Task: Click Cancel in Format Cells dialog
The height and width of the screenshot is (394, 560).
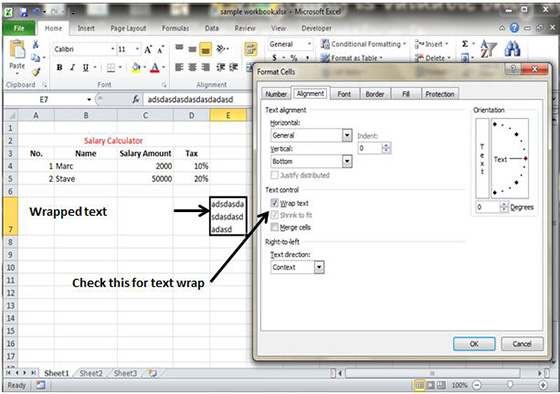Action: pyautogui.click(x=522, y=344)
